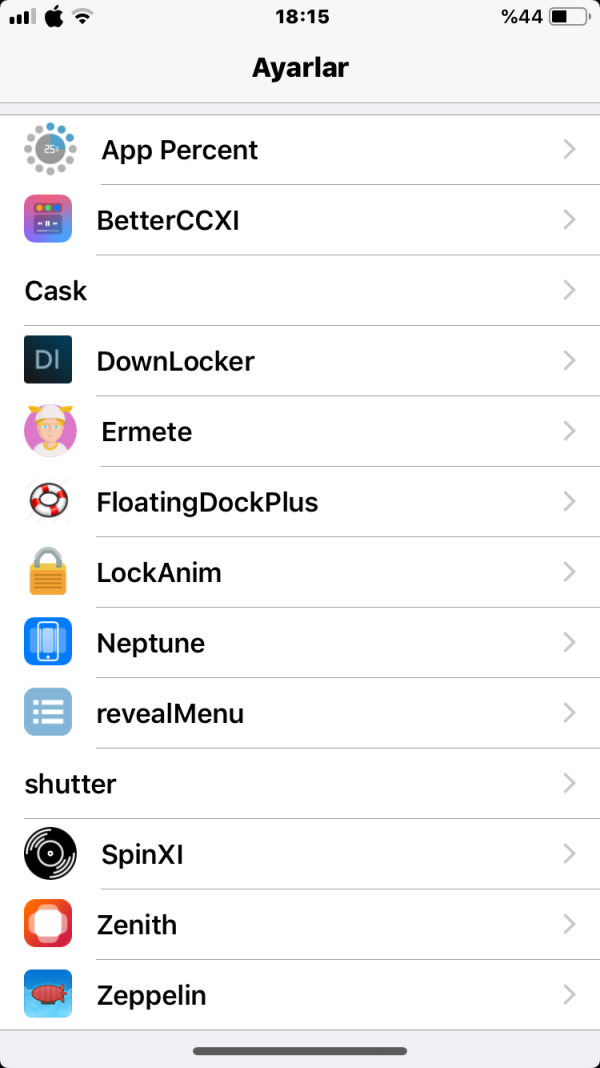
Task: Tap the App Percent dotted circle icon
Action: click(x=48, y=150)
